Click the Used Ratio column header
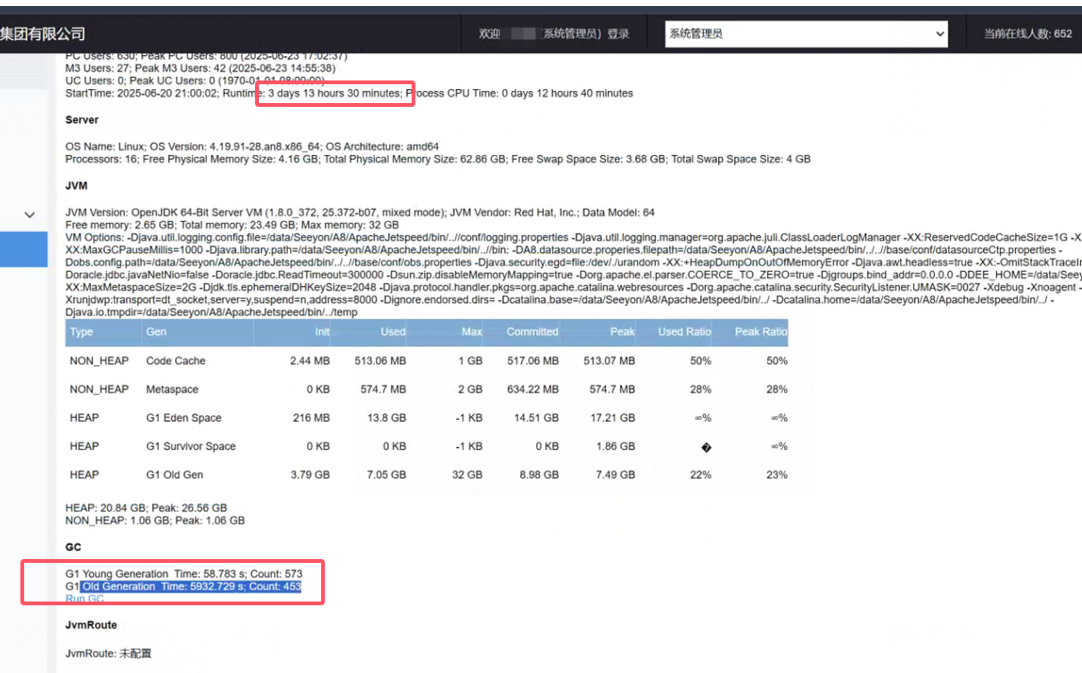 (684, 332)
